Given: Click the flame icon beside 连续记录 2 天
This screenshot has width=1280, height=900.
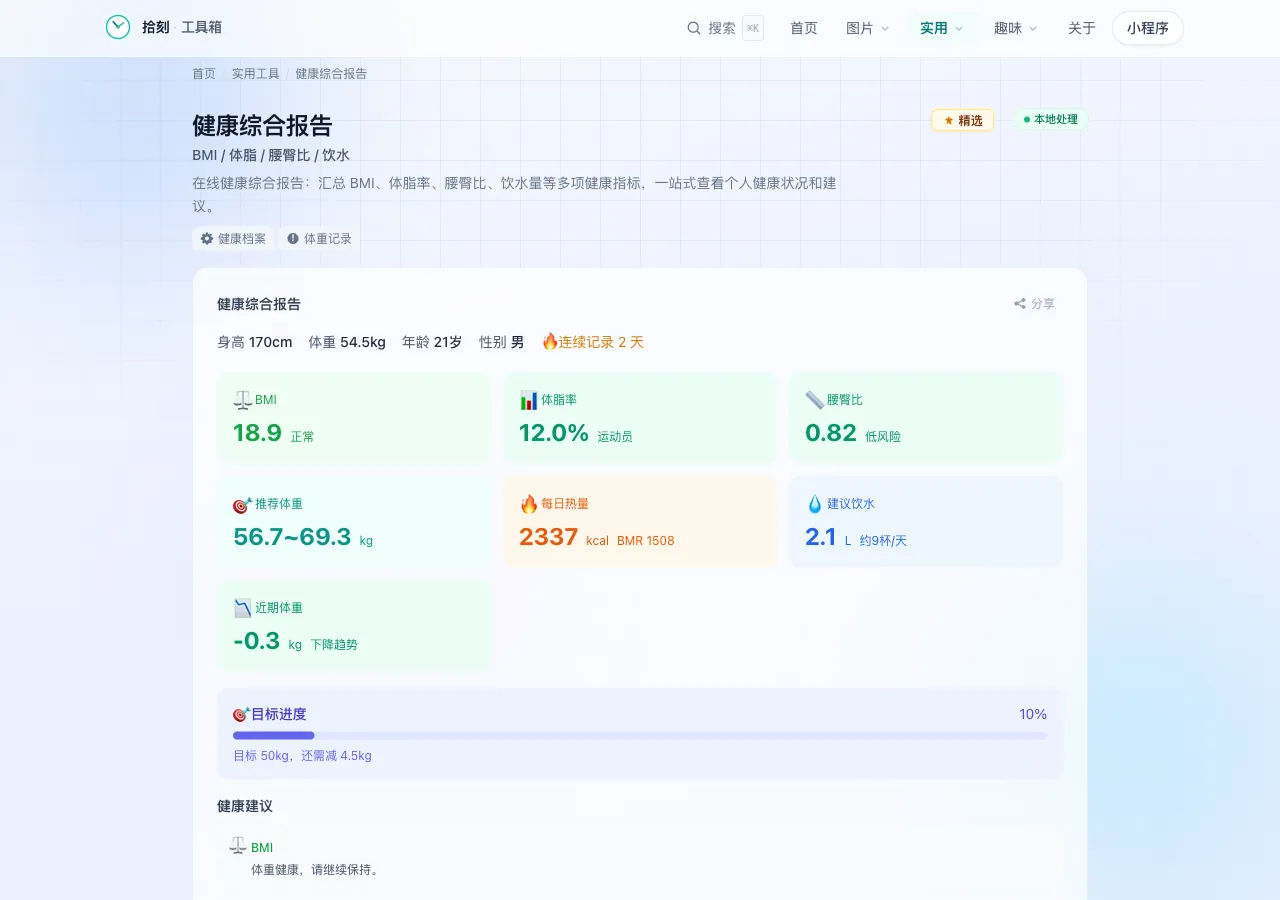Looking at the screenshot, I should click(x=549, y=342).
